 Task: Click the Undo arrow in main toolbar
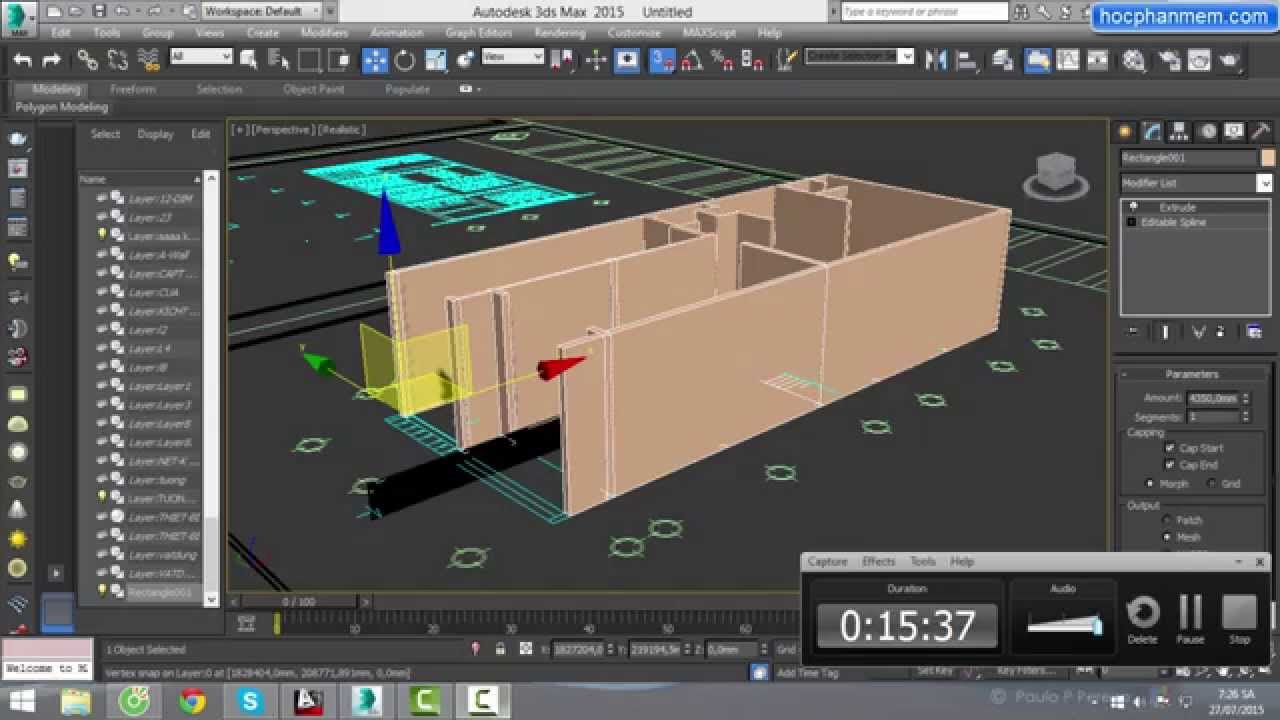[x=23, y=61]
